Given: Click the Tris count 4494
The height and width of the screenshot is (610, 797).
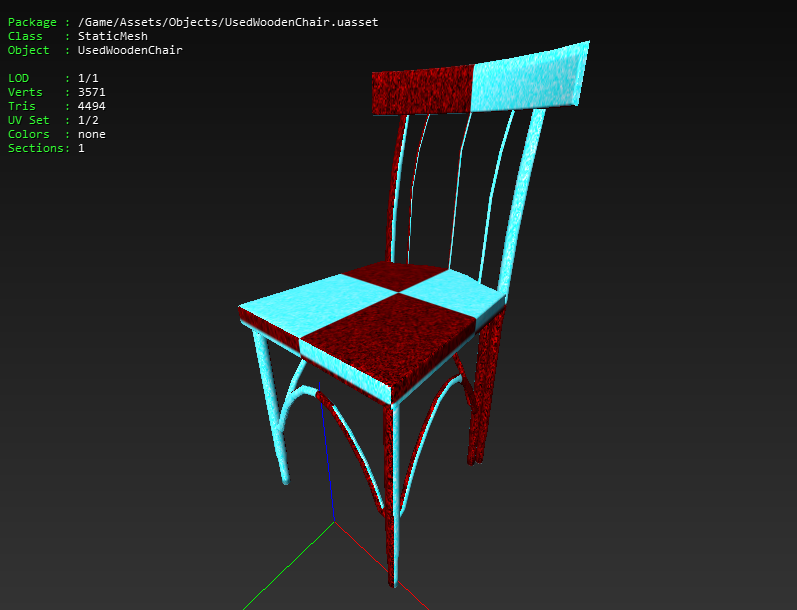Looking at the screenshot, I should point(91,106).
